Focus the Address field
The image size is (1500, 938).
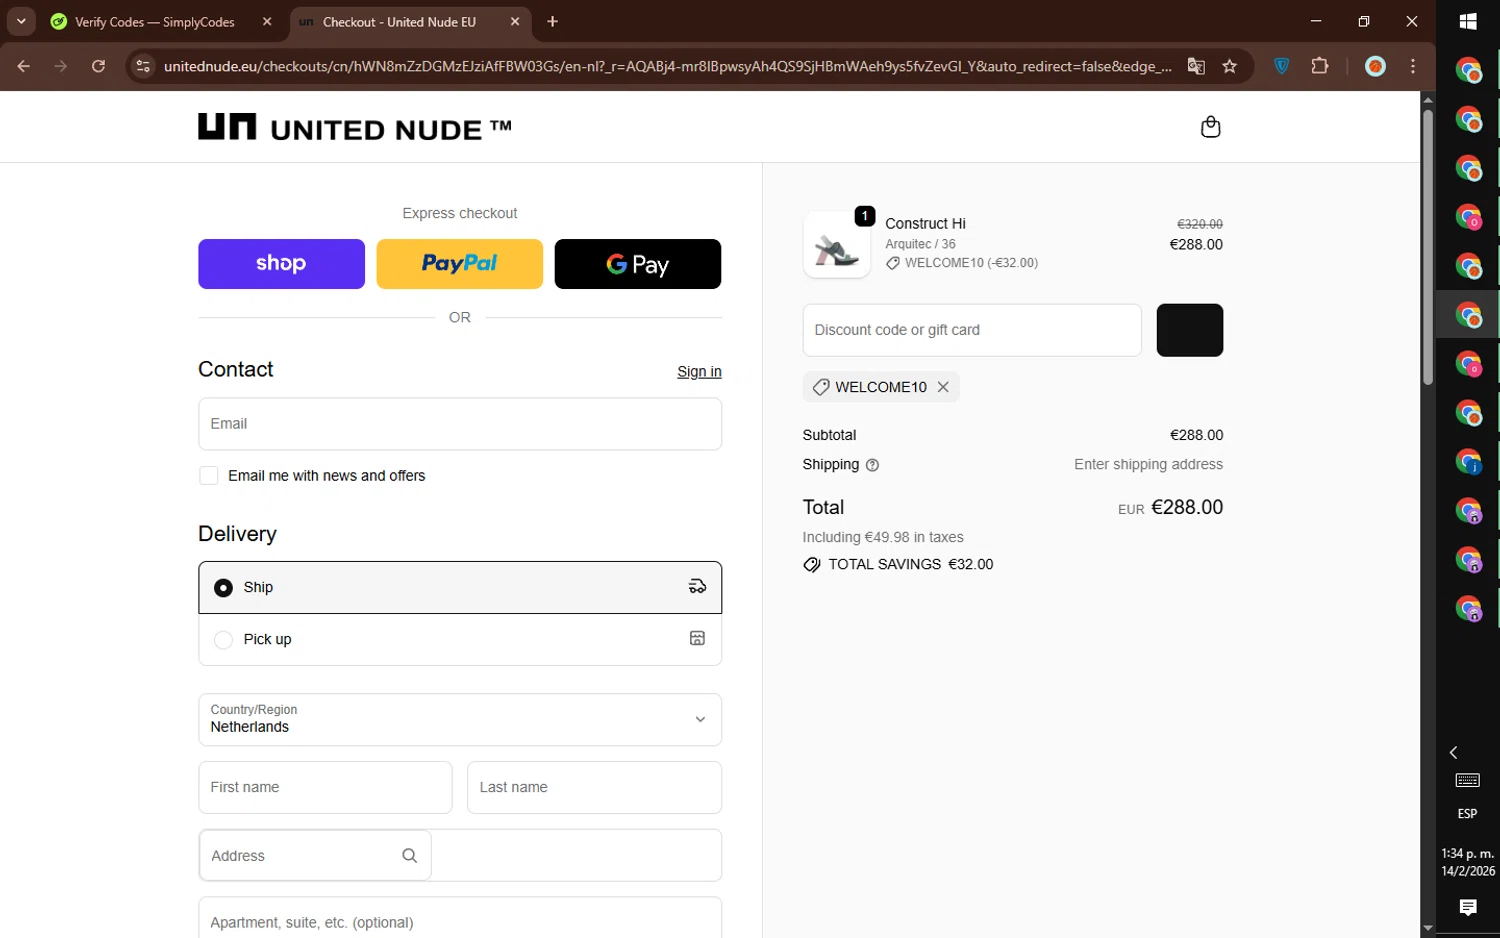pyautogui.click(x=460, y=855)
